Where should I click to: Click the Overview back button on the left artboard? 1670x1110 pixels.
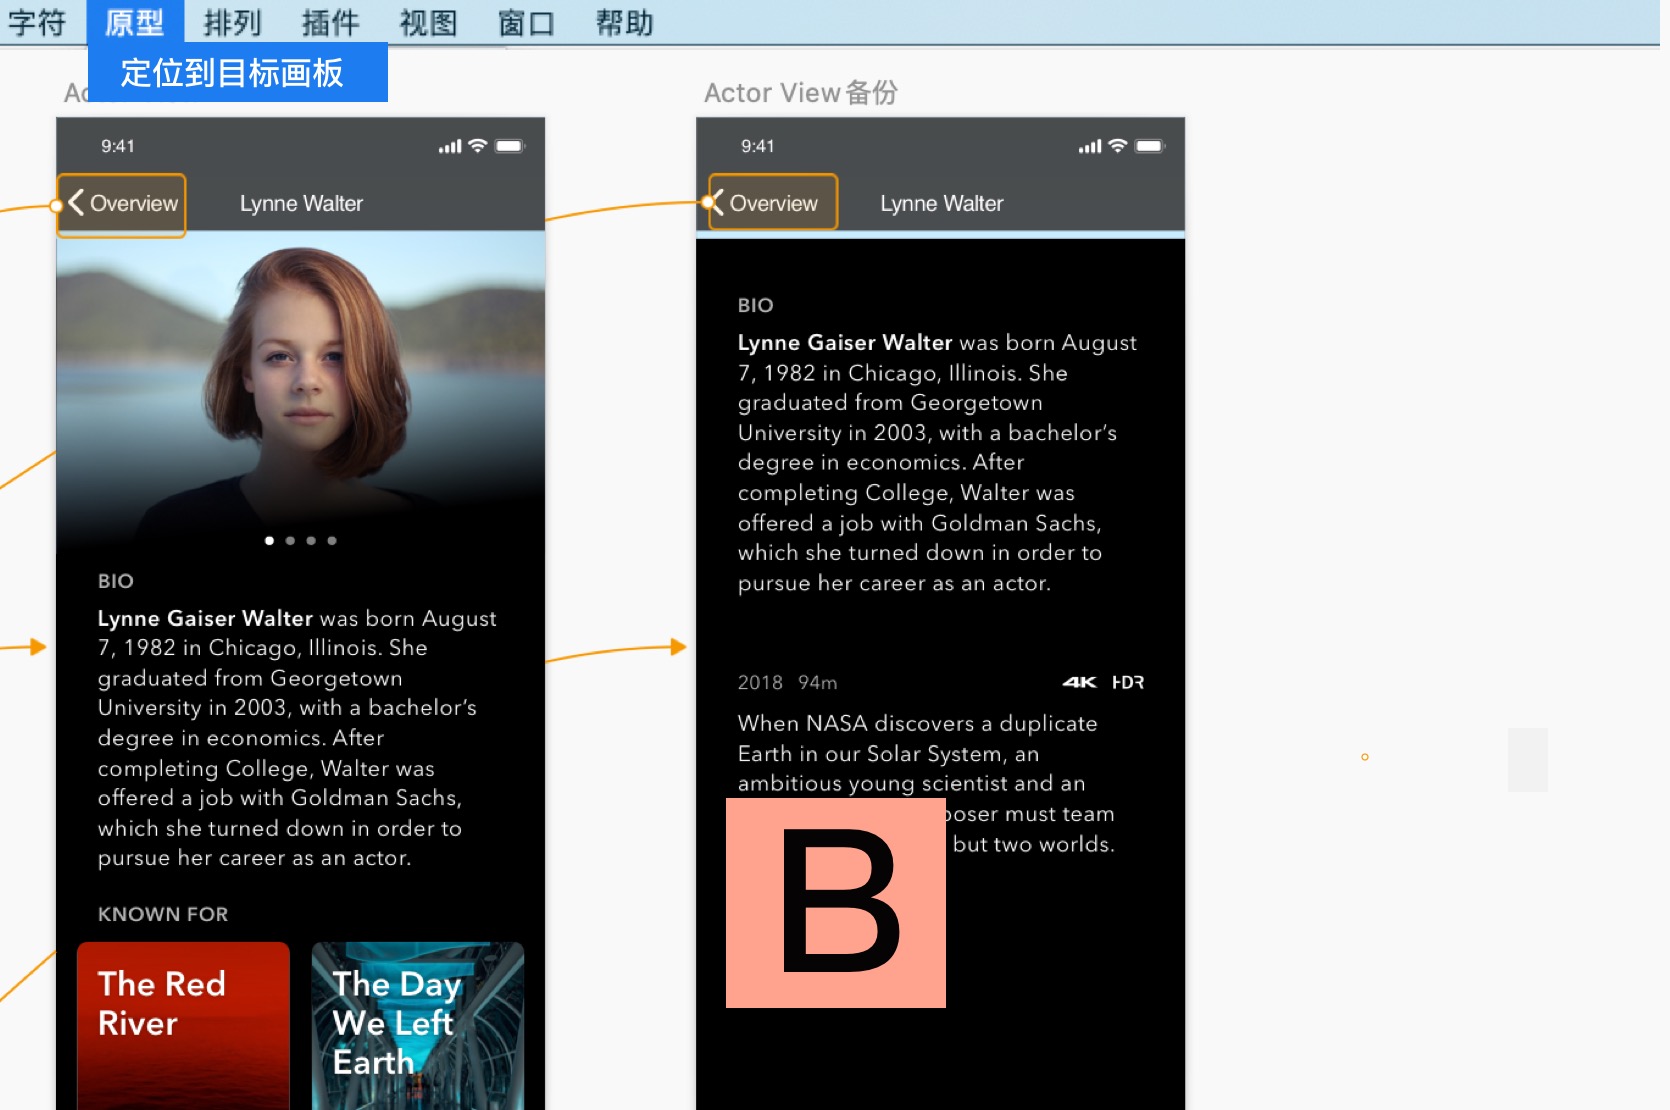tap(121, 204)
